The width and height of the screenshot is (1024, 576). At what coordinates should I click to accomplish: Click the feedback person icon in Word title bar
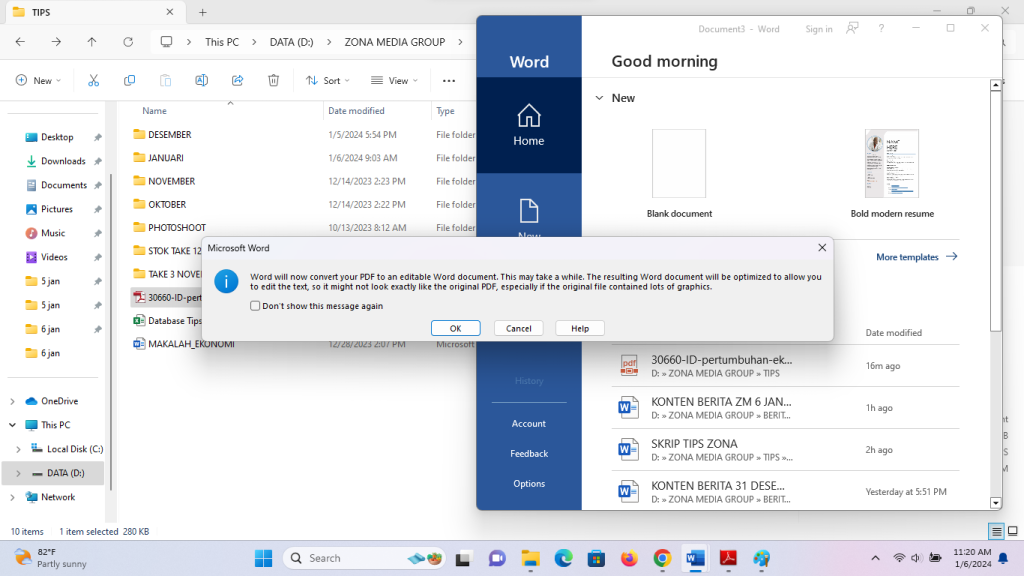pos(852,28)
